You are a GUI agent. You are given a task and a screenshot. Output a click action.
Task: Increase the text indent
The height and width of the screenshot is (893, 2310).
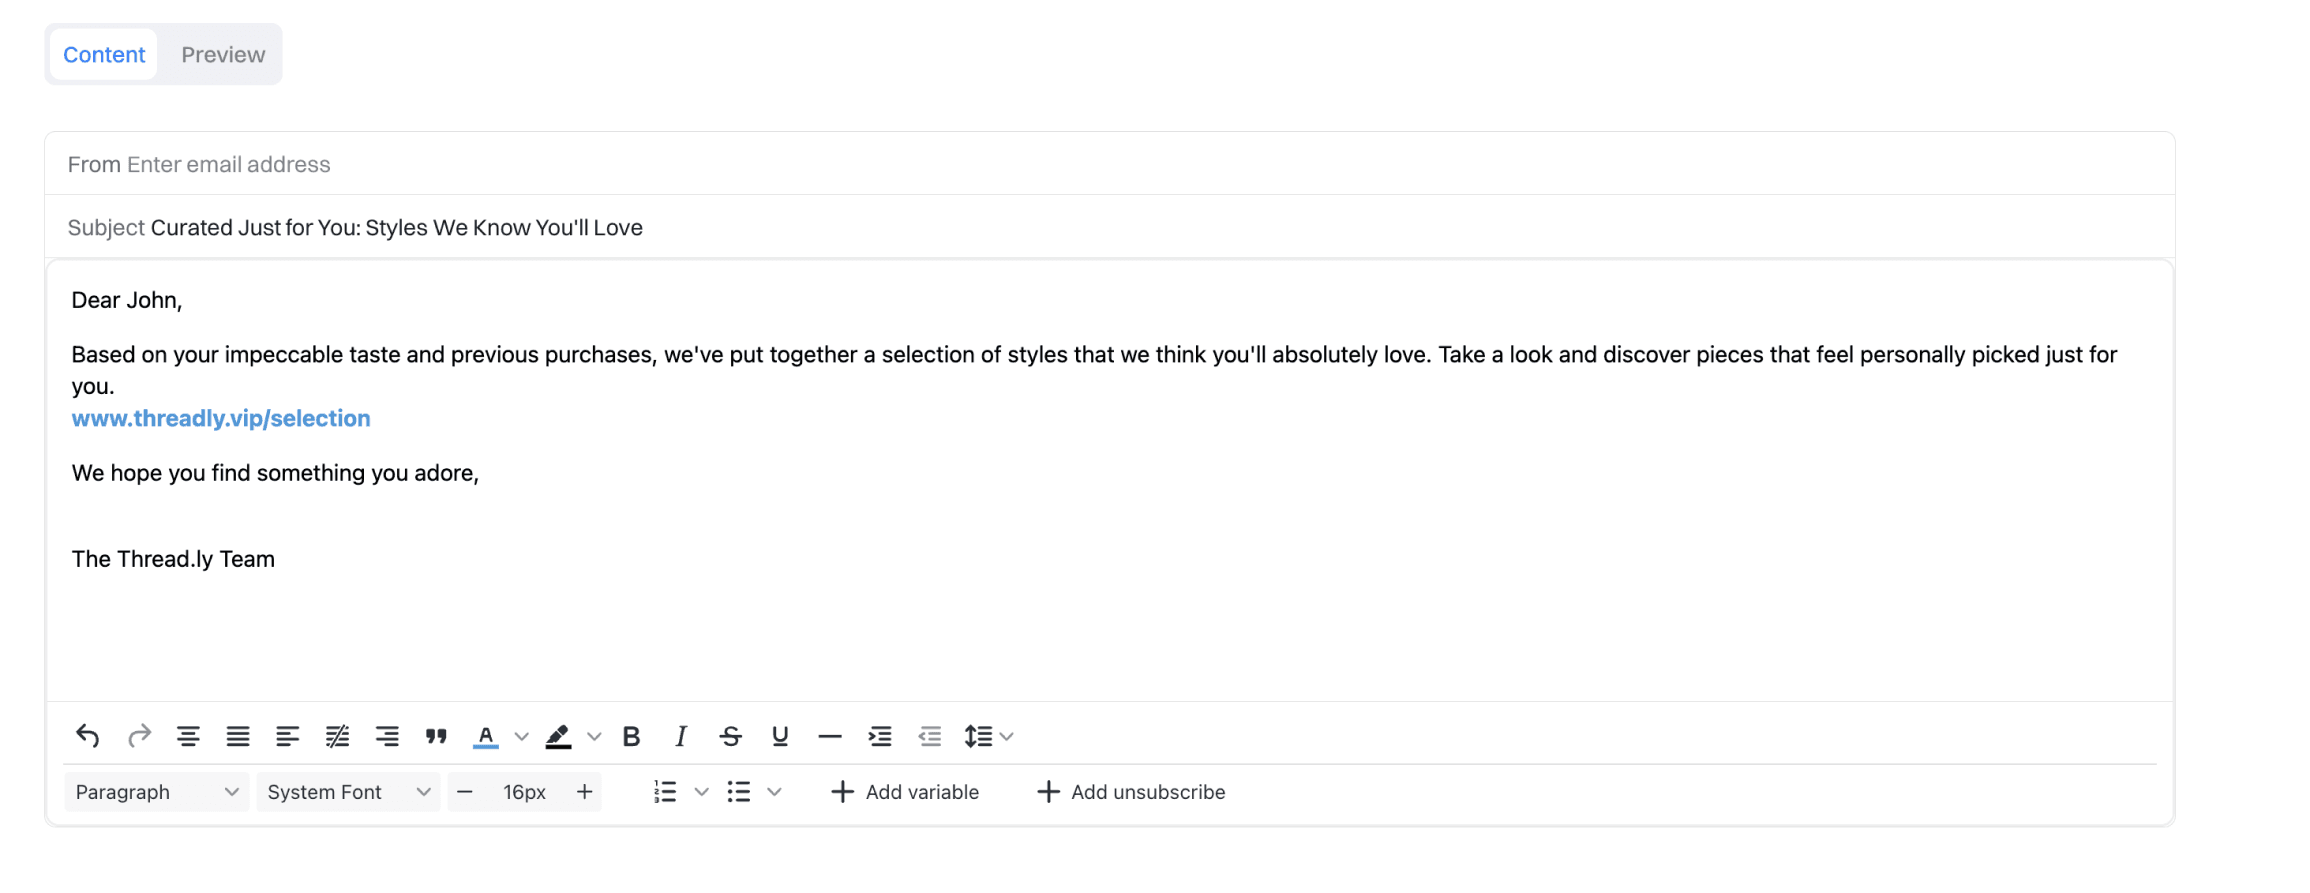(x=879, y=736)
